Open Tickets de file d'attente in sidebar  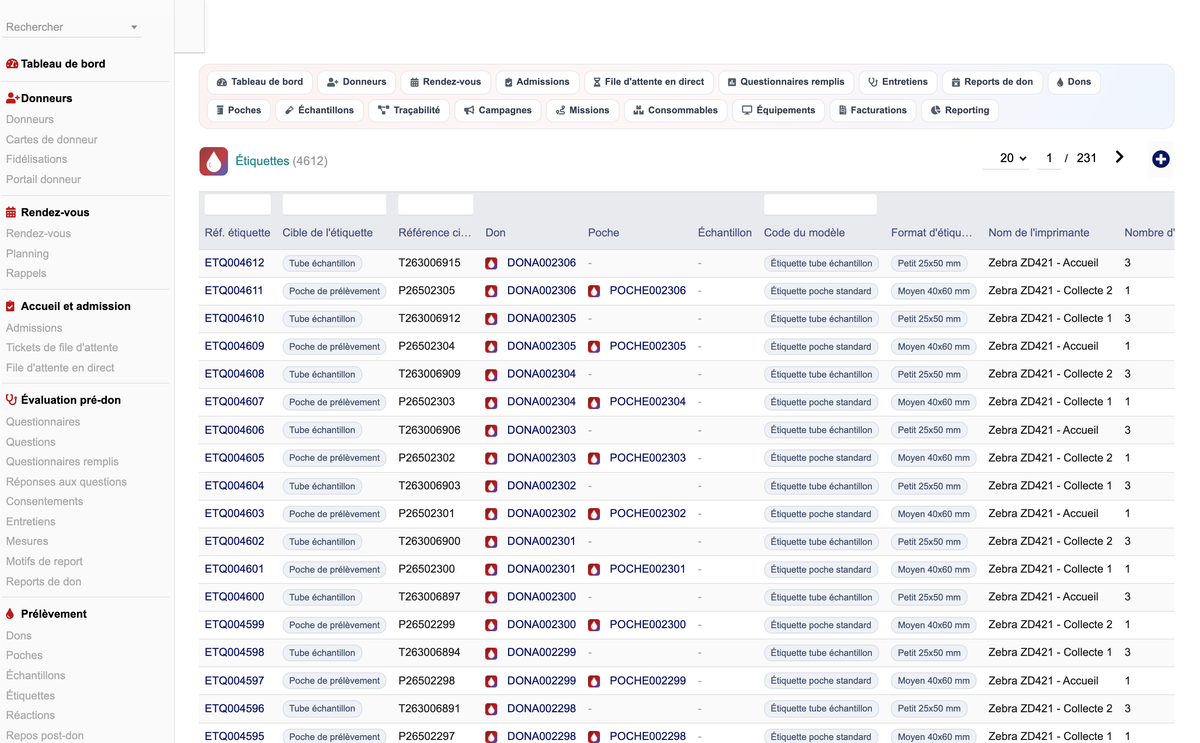(x=62, y=348)
